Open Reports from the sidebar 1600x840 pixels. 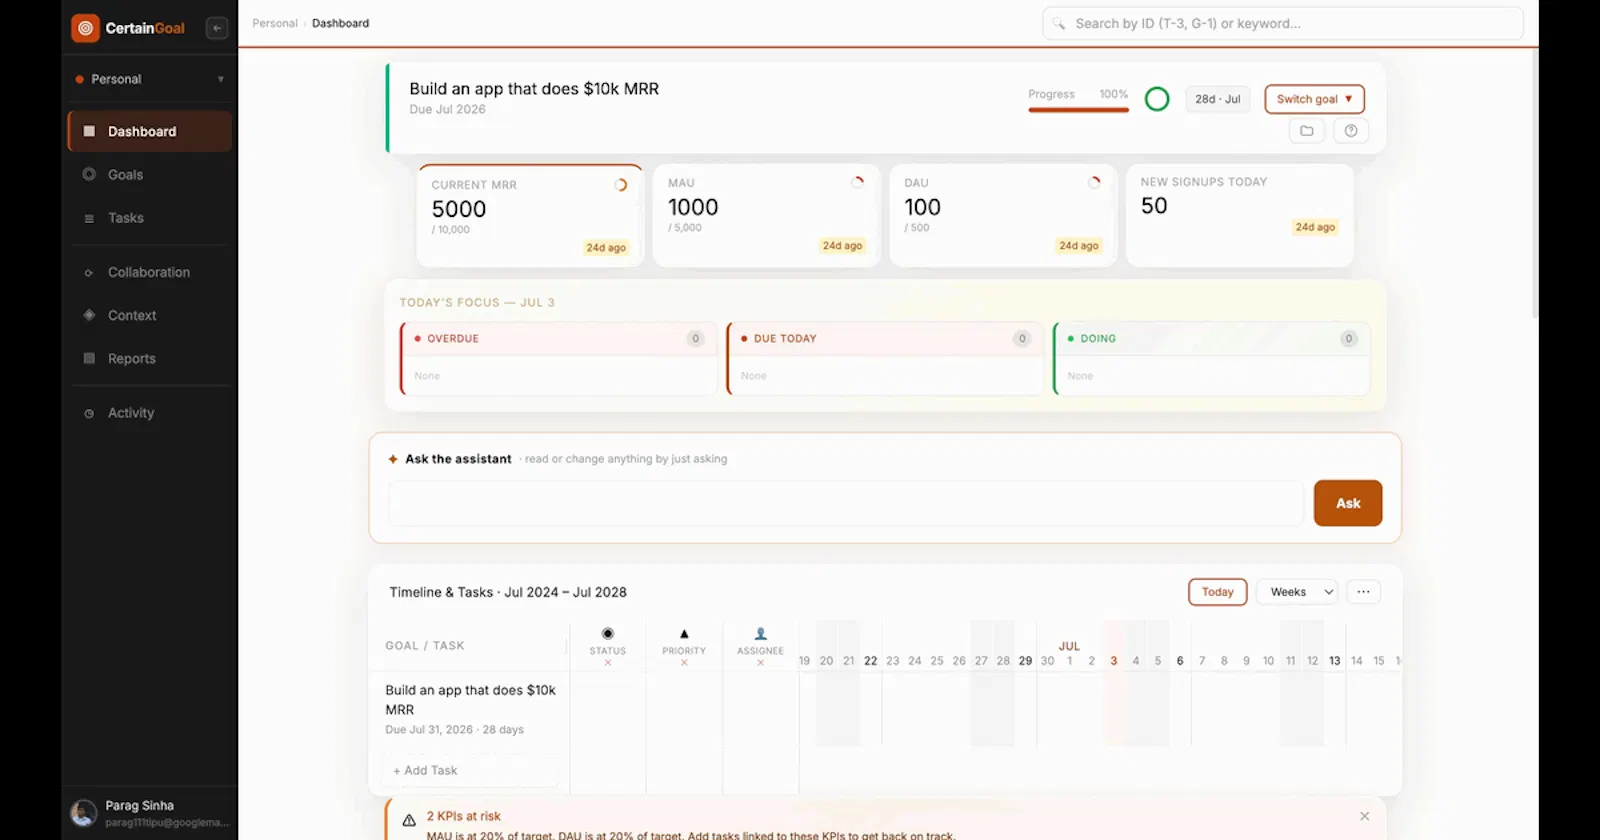tap(150, 358)
